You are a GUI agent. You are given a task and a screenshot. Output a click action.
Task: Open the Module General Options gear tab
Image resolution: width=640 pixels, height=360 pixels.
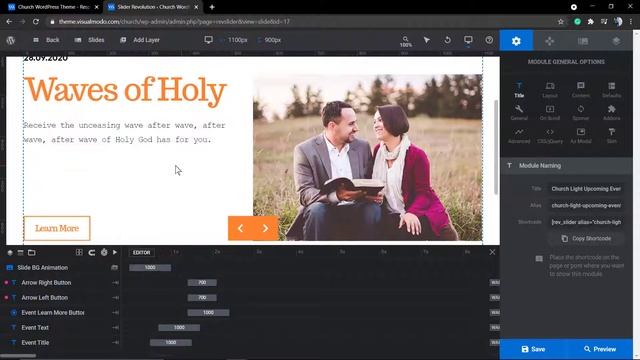(x=516, y=40)
